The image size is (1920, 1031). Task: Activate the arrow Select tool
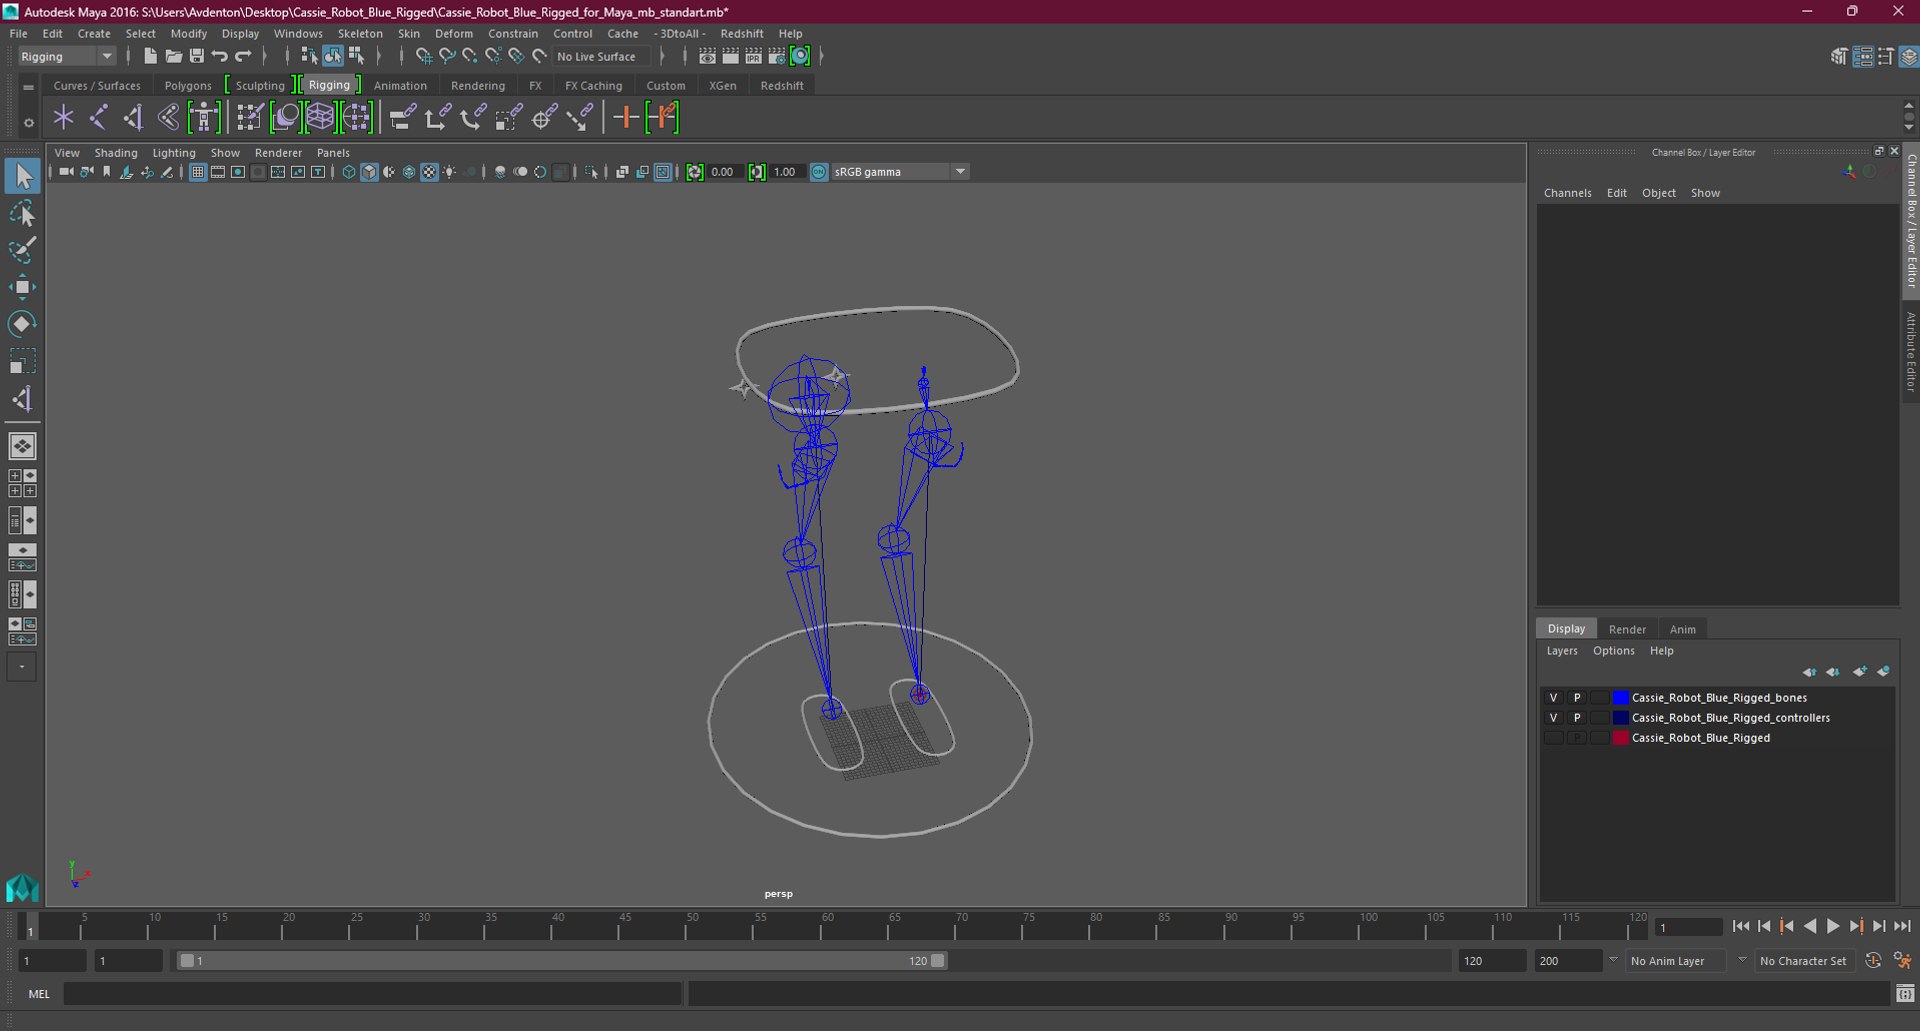coord(22,177)
